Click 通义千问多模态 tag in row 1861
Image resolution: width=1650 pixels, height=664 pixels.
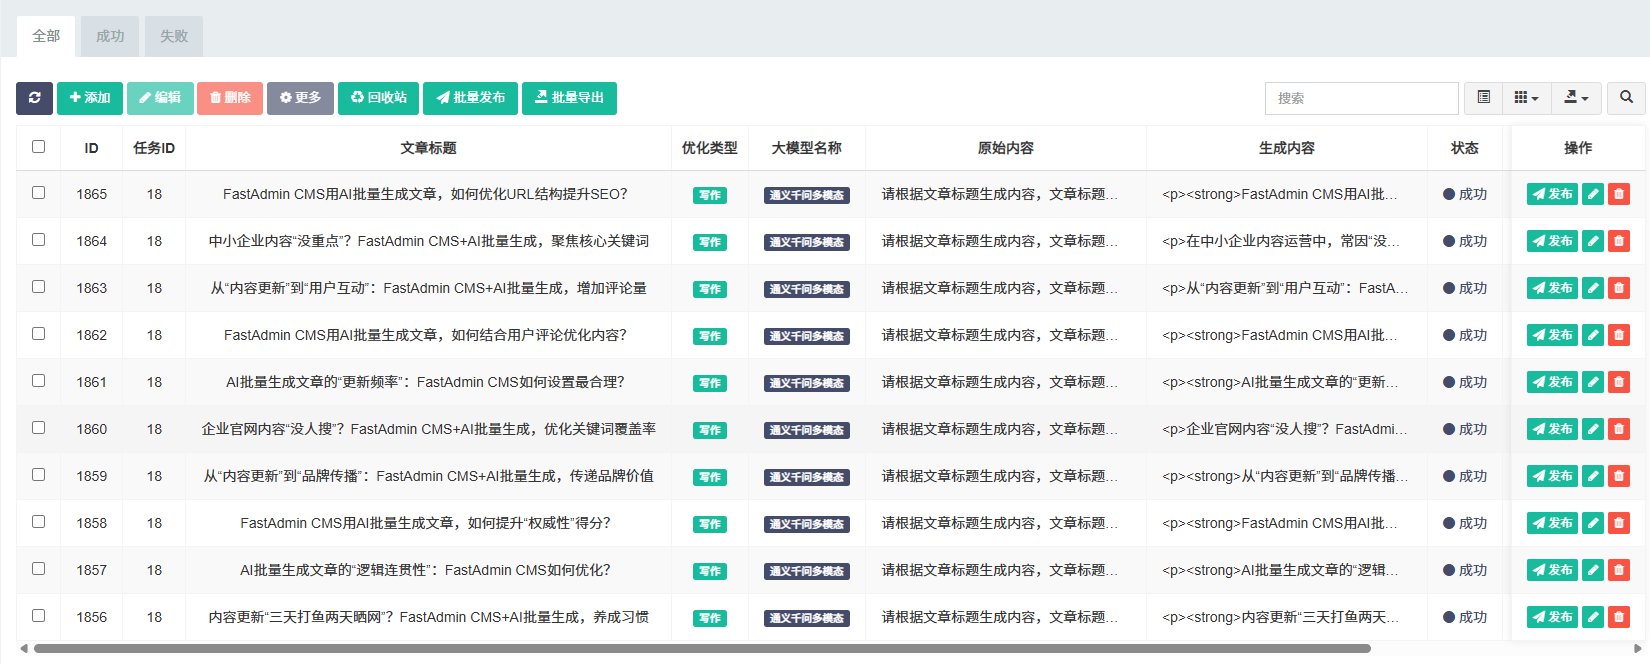pyautogui.click(x=807, y=383)
